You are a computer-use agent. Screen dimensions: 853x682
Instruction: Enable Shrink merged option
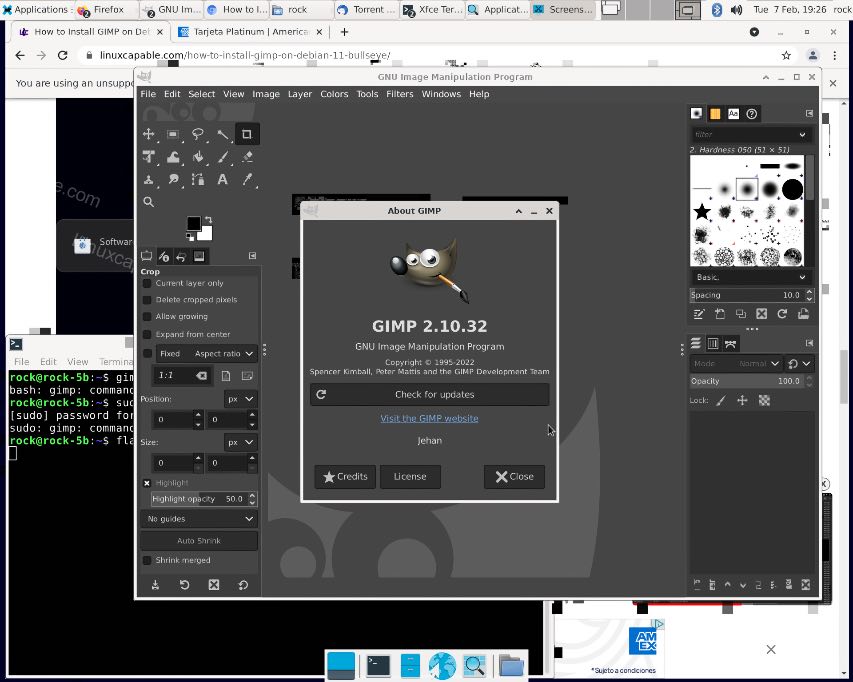(147, 560)
